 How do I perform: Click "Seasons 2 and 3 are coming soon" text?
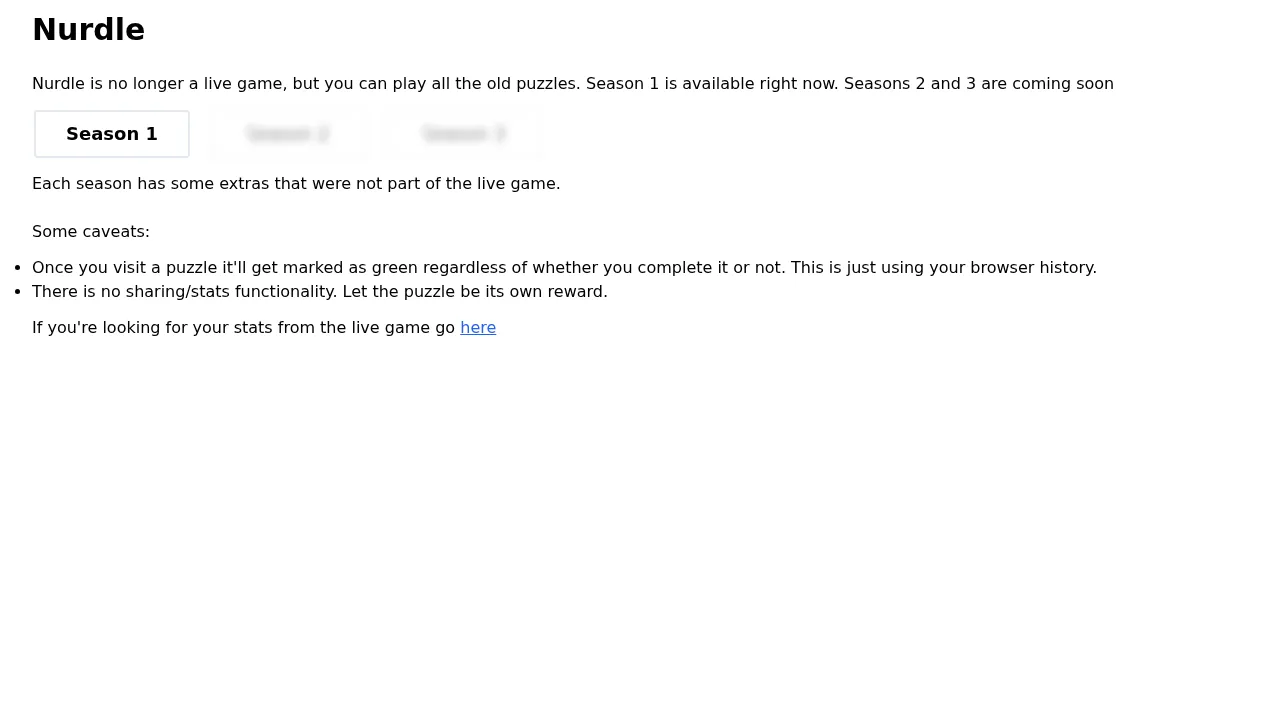coord(978,84)
